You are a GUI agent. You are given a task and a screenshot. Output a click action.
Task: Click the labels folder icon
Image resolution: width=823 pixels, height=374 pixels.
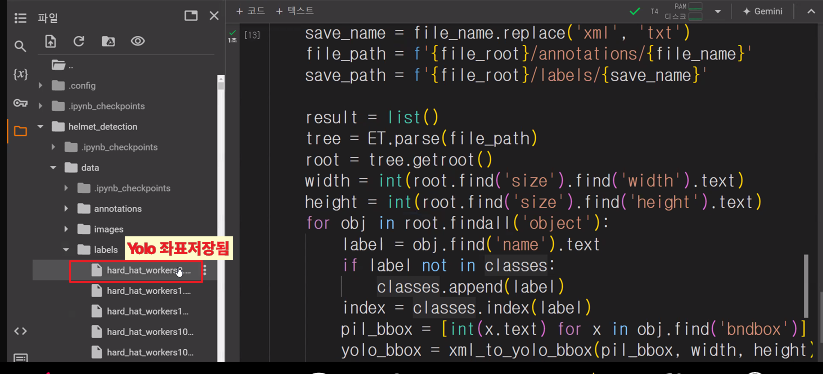[x=84, y=250]
